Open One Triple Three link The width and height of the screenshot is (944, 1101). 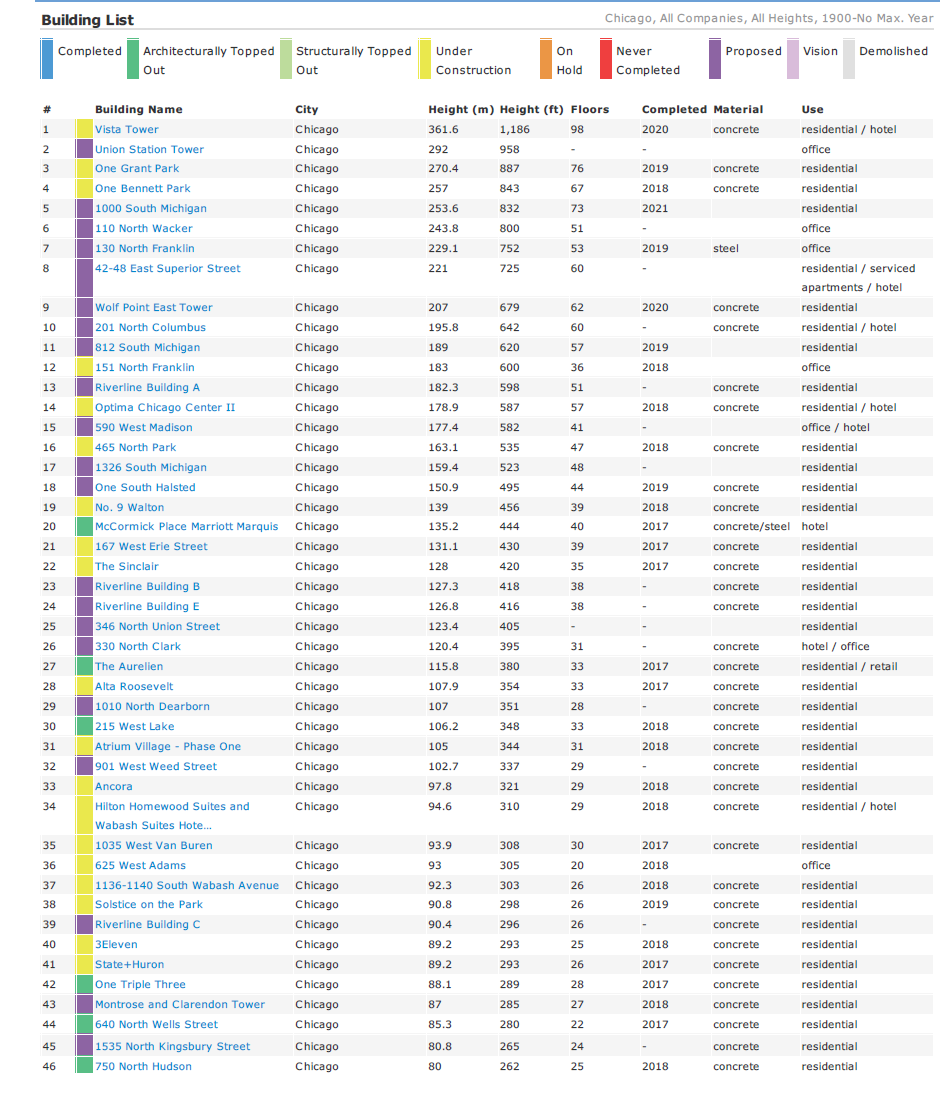coord(140,984)
